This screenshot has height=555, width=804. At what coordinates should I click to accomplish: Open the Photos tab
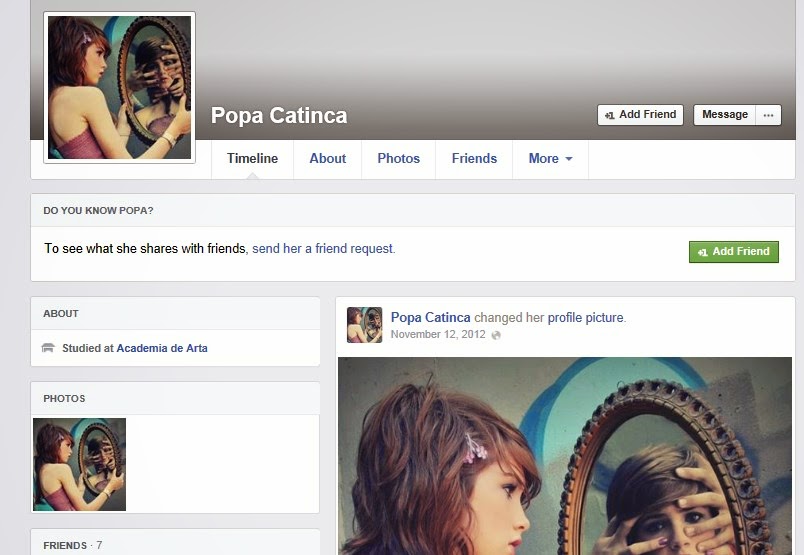[398, 158]
